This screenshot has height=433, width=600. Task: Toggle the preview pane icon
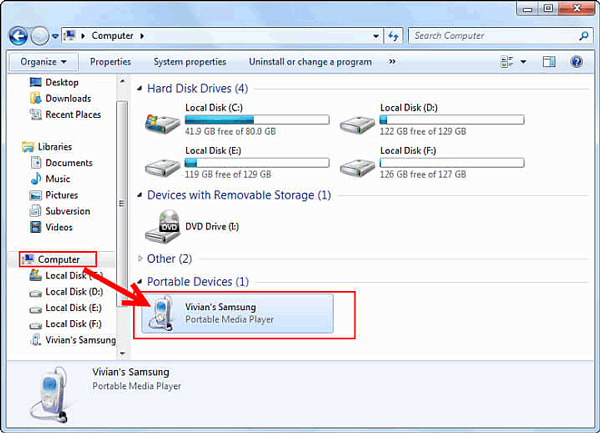point(549,62)
